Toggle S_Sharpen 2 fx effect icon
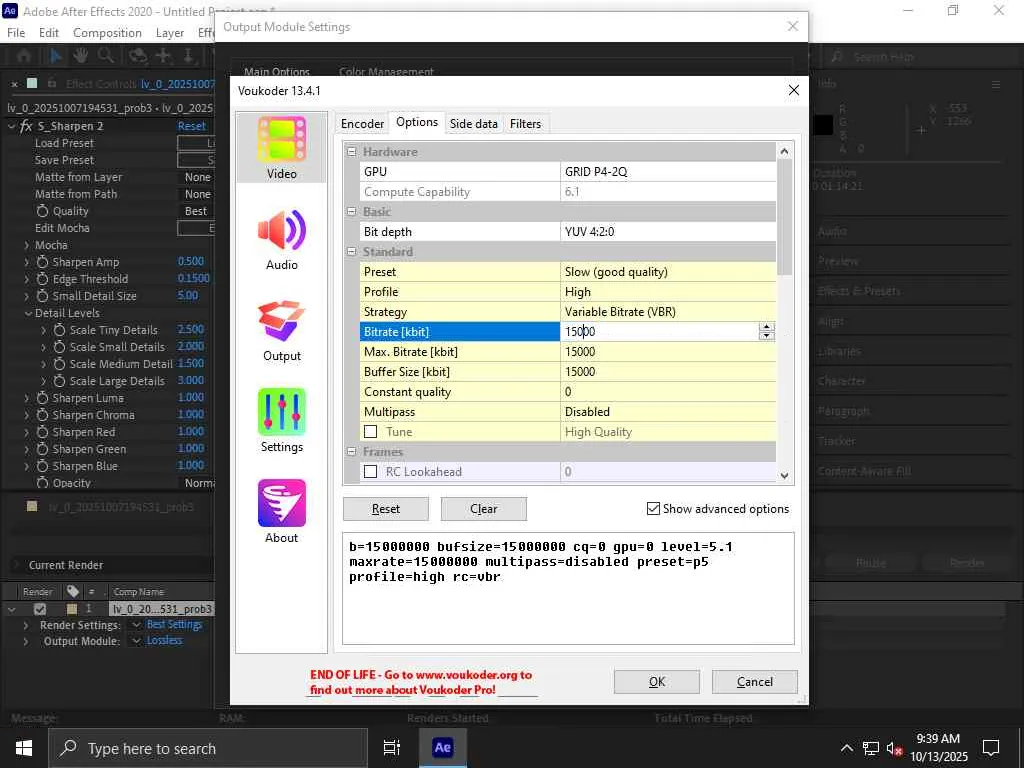The image size is (1024, 768). 26,126
